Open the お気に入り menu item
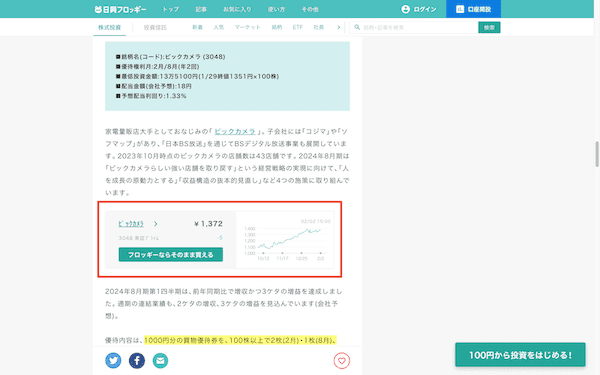600x375 pixels. tap(237, 9)
